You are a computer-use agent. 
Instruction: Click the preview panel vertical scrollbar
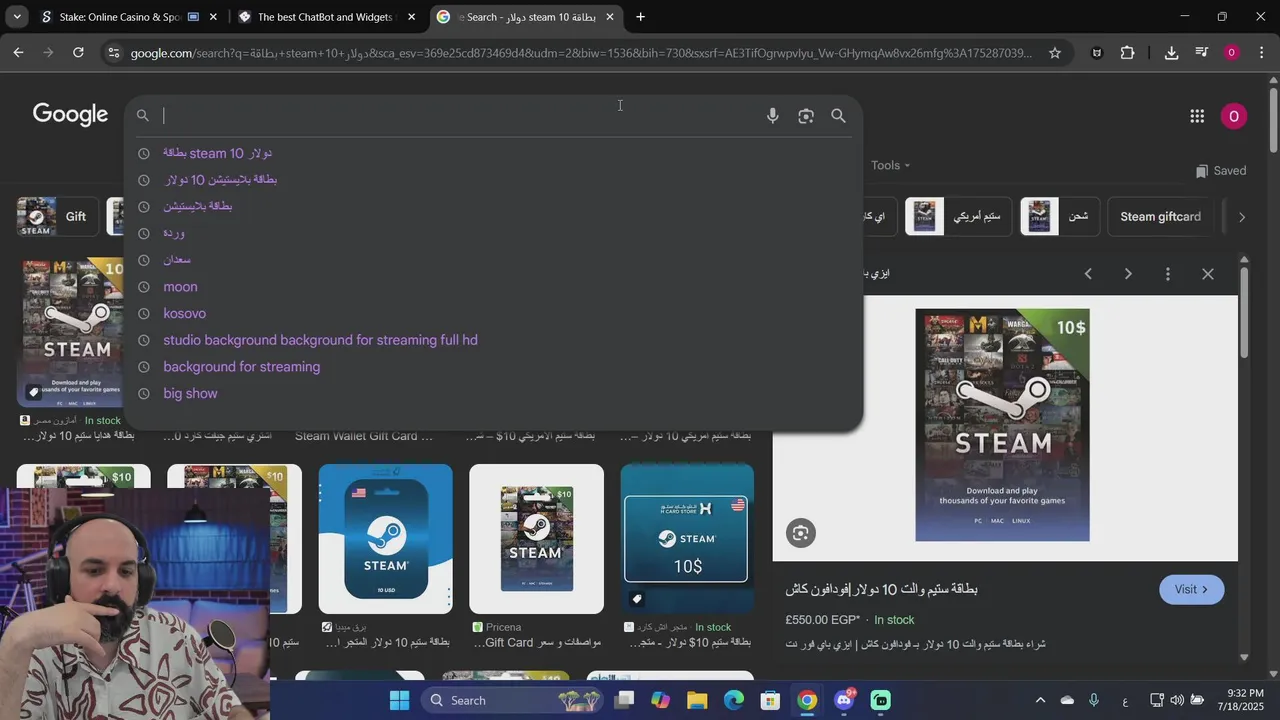click(1244, 312)
